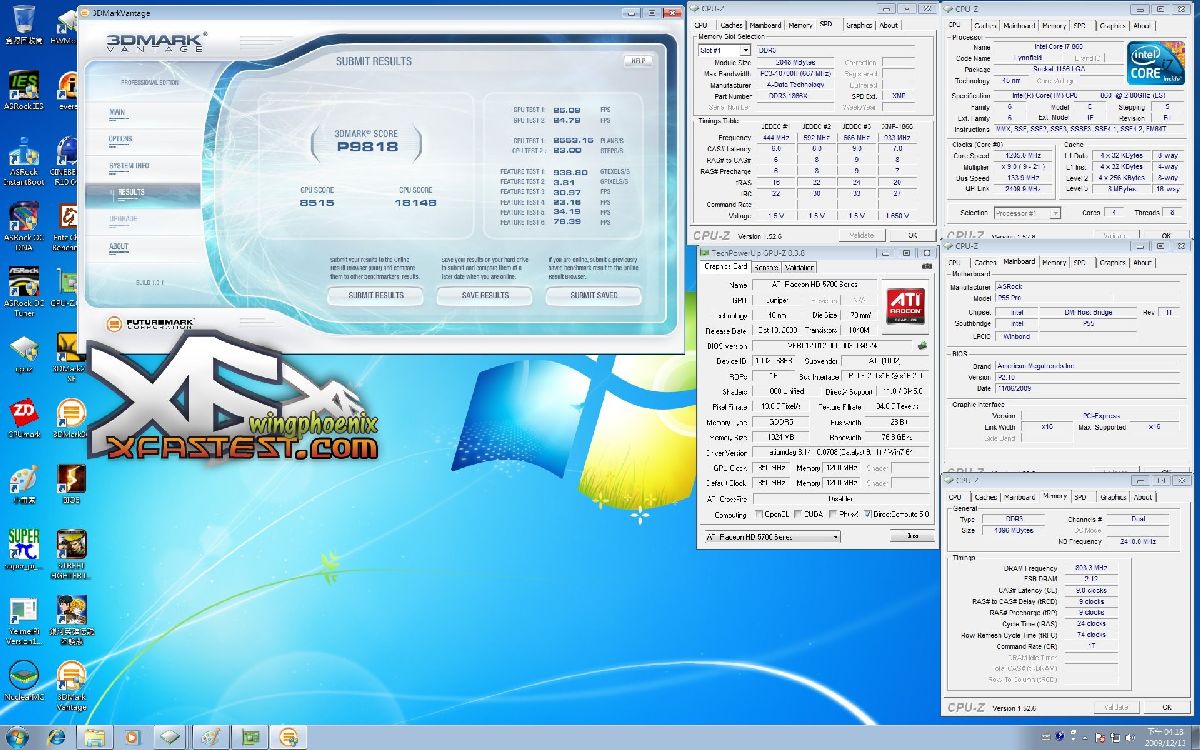Launch Windows Media Player from taskbar
Viewport: 1200px width, 750px height.
pyautogui.click(x=133, y=737)
